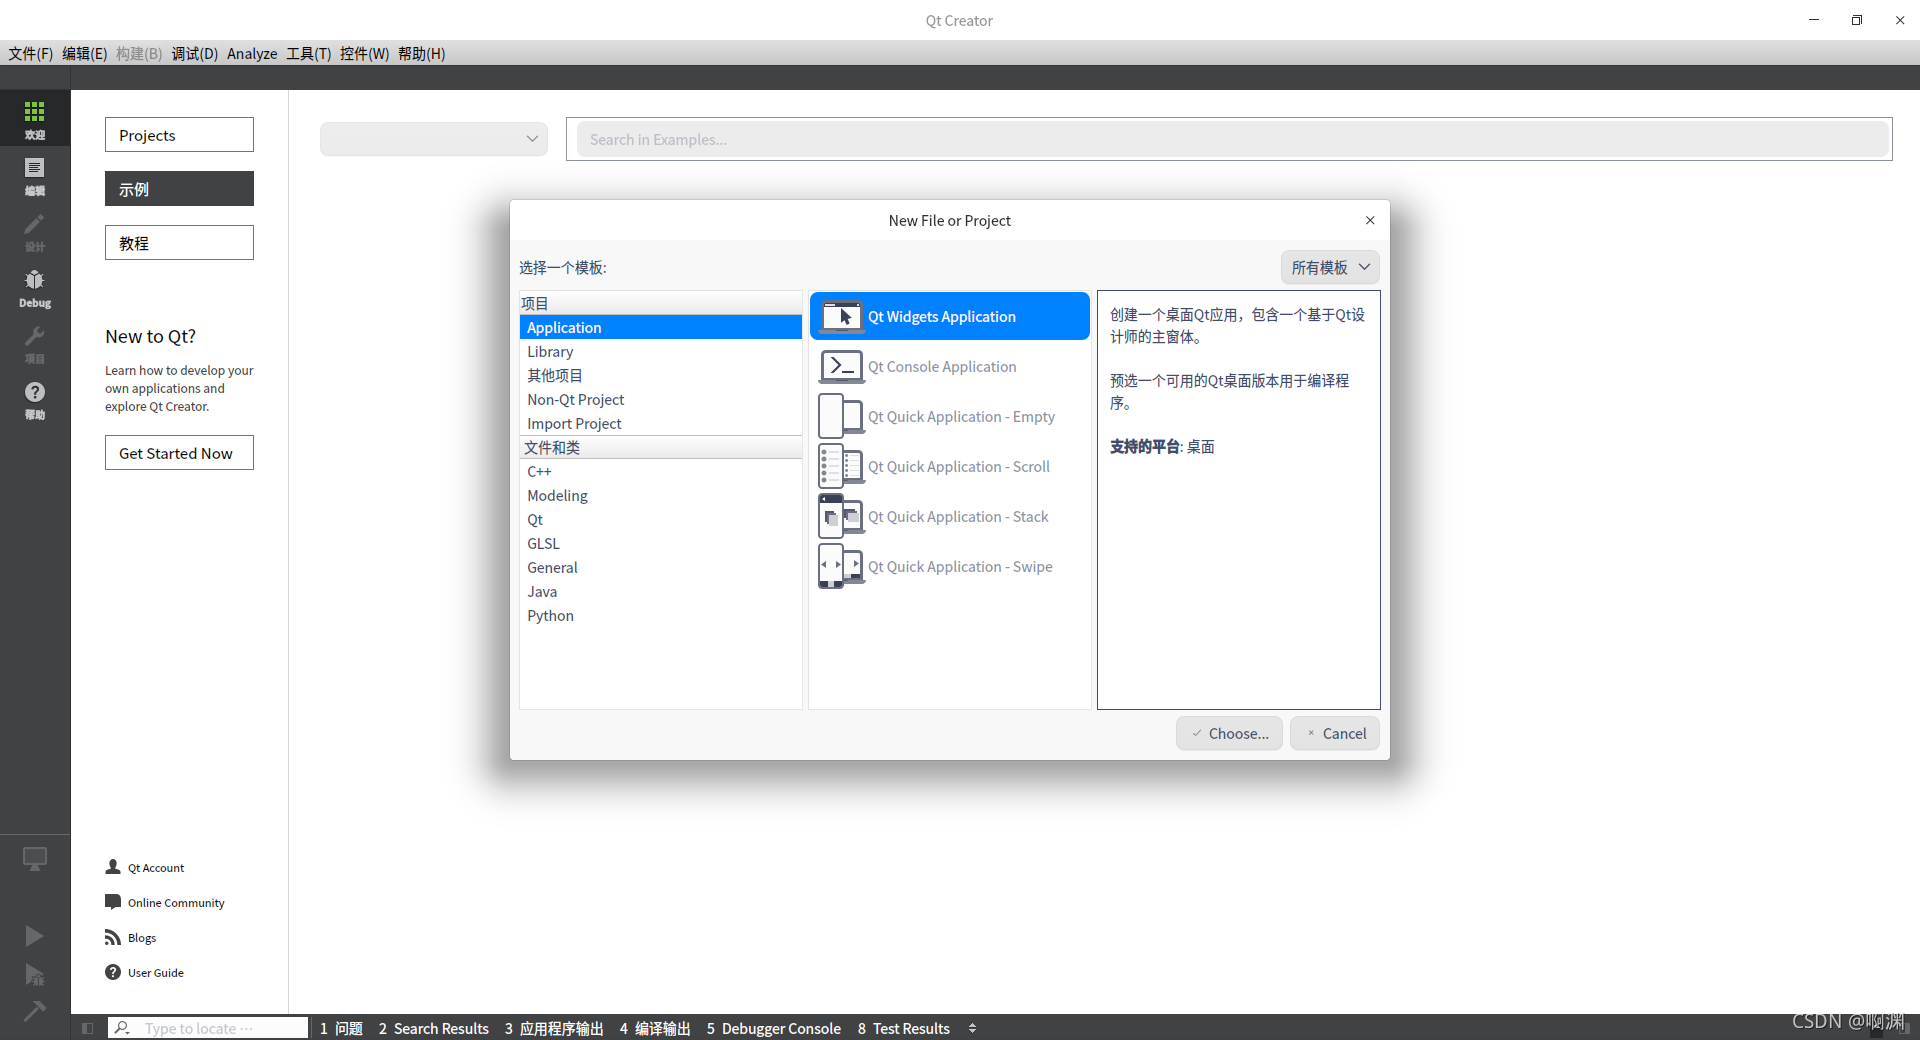Select Java category
Viewport: 1920px width, 1040px height.
point(661,591)
